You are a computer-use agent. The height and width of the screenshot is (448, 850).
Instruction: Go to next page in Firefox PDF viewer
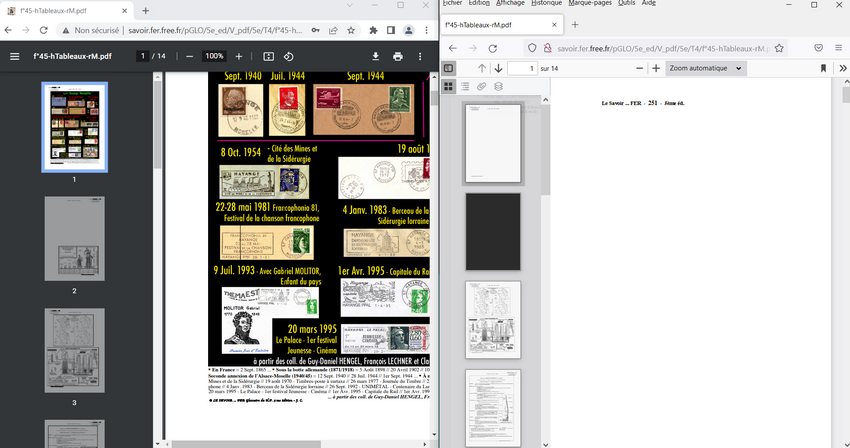click(x=498, y=68)
